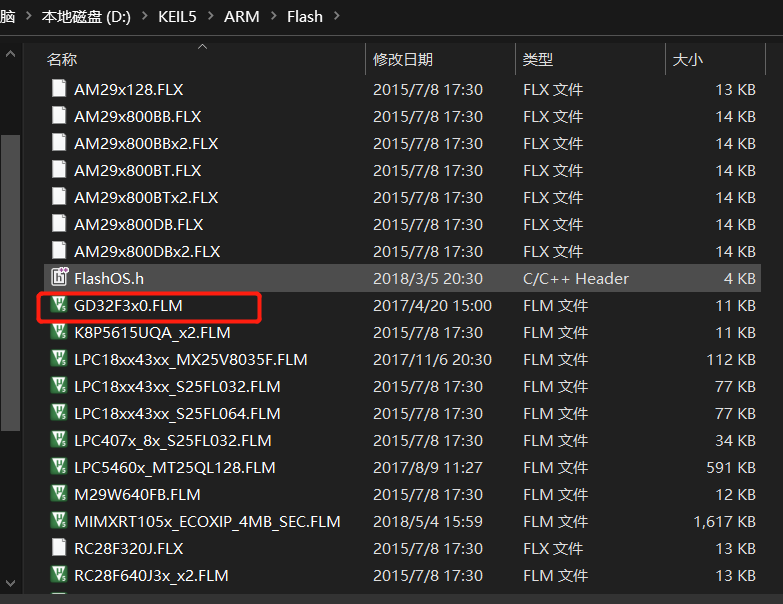Sort by 修改日期 column header
783x604 pixels.
[x=403, y=59]
